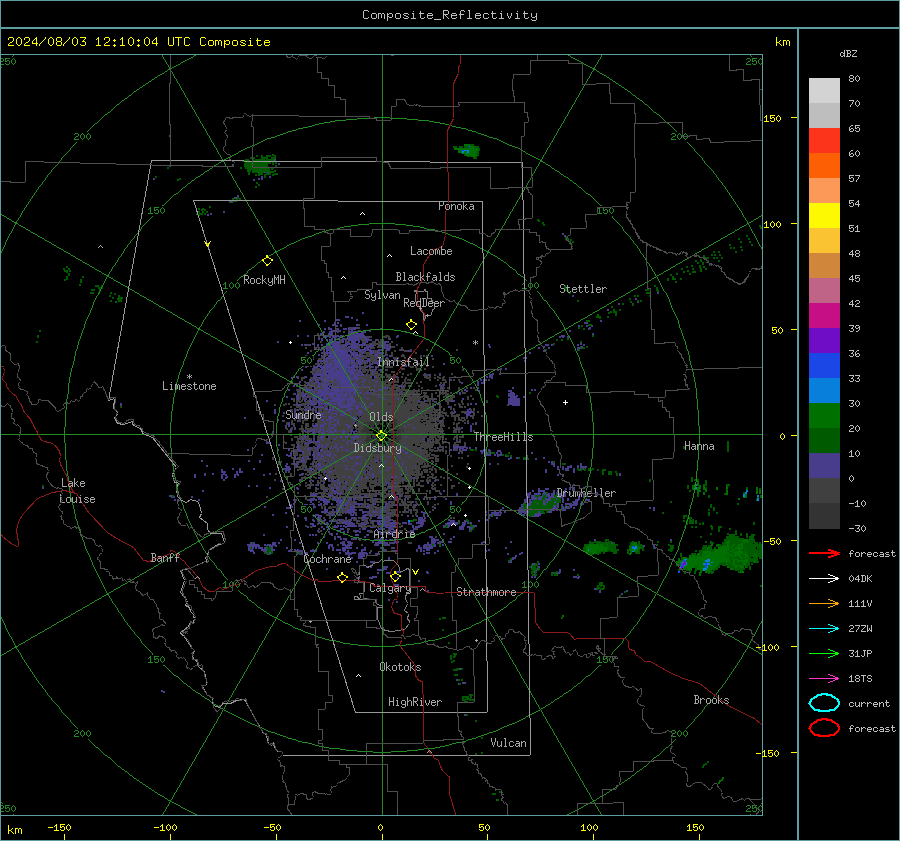Click the light gray swatch below 80 dBZ
900x841 pixels.
[x=824, y=90]
